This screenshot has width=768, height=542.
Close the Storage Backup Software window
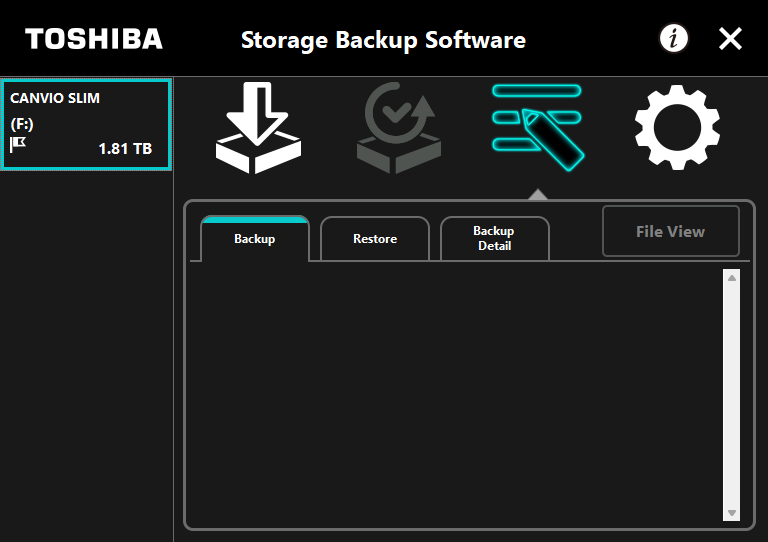(730, 39)
